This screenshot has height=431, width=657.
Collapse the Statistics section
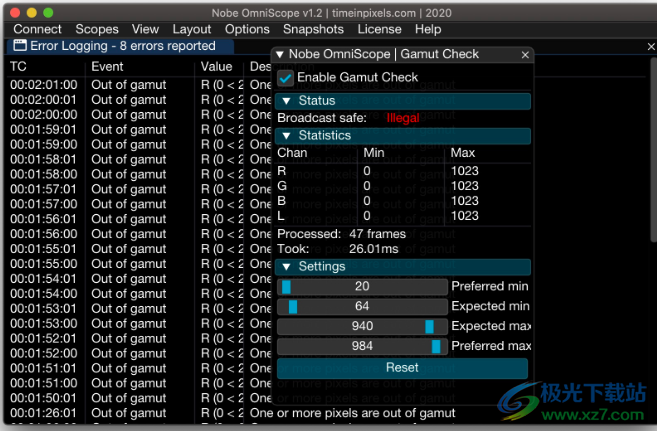click(x=403, y=136)
